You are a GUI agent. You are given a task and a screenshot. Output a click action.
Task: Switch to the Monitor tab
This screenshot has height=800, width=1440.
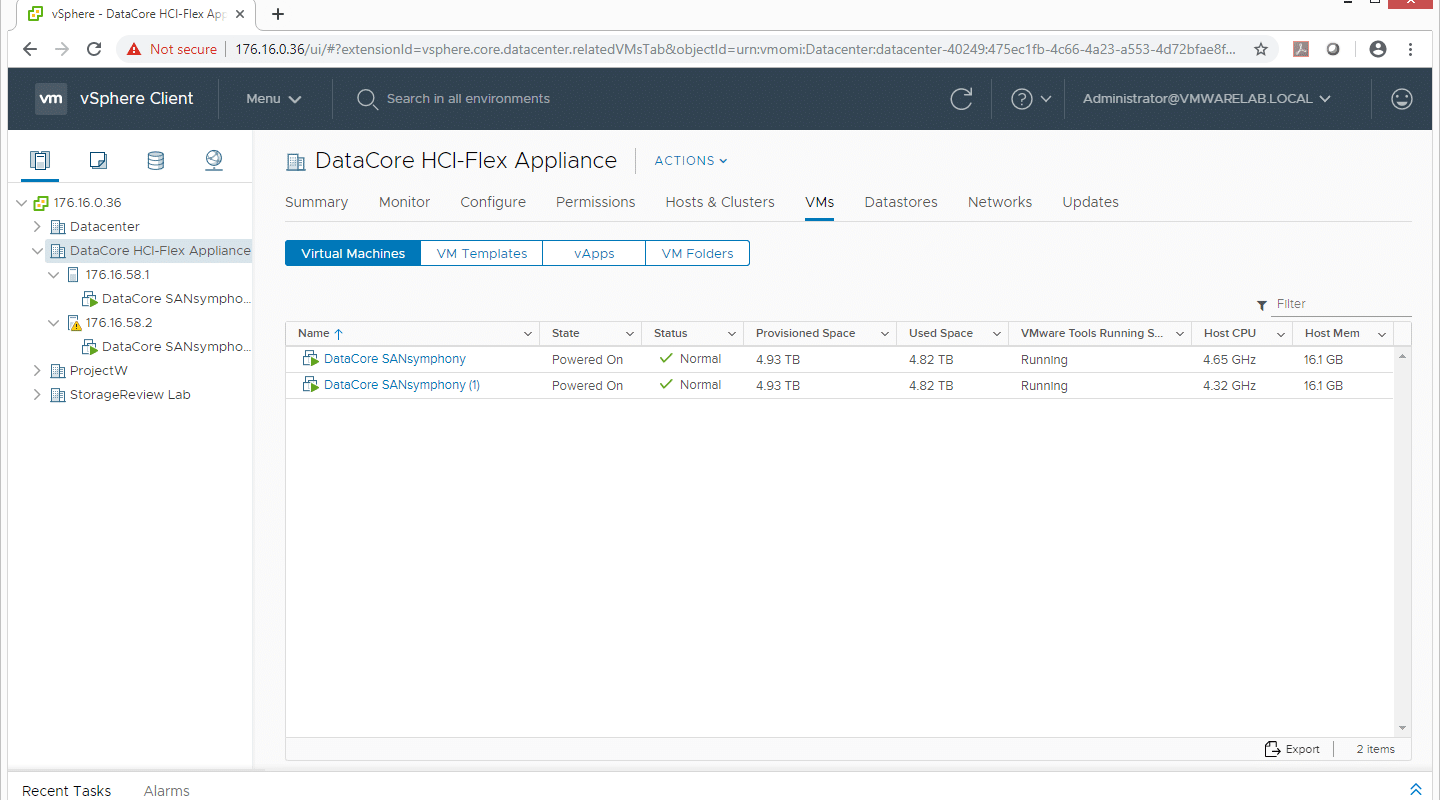(x=404, y=202)
